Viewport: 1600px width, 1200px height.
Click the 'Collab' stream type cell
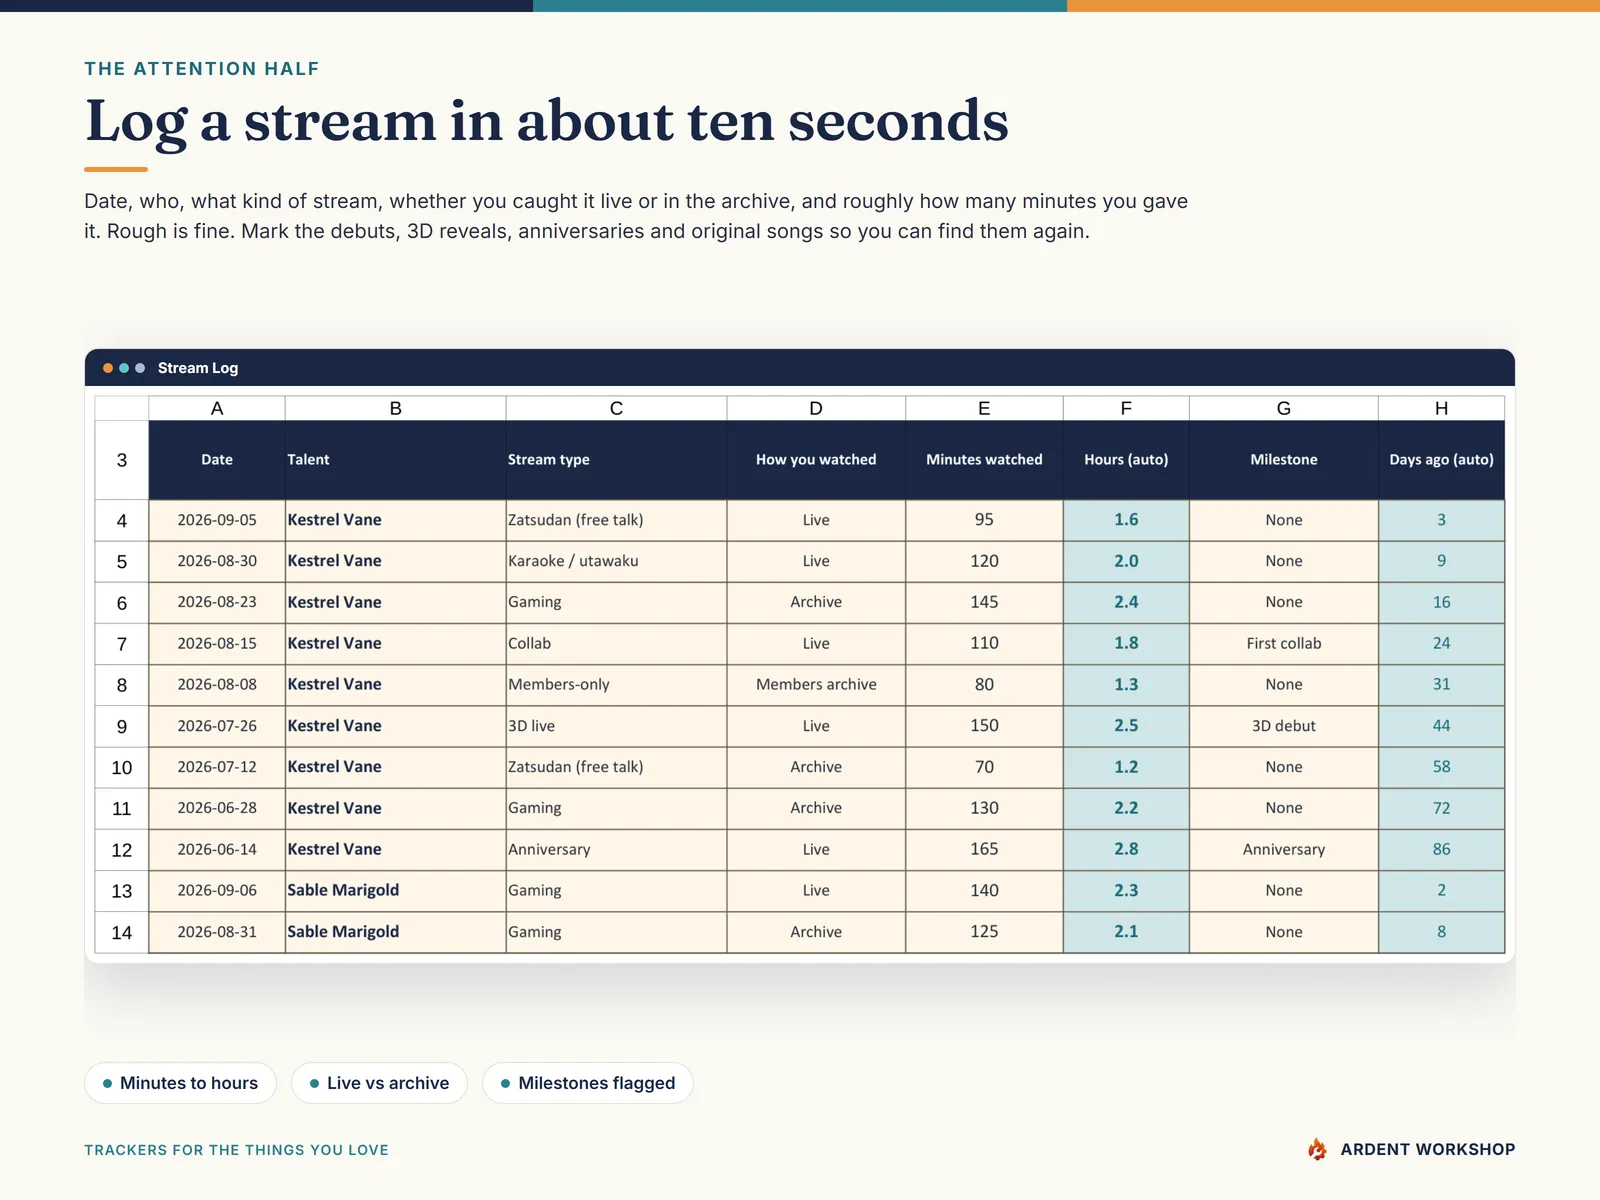click(616, 643)
